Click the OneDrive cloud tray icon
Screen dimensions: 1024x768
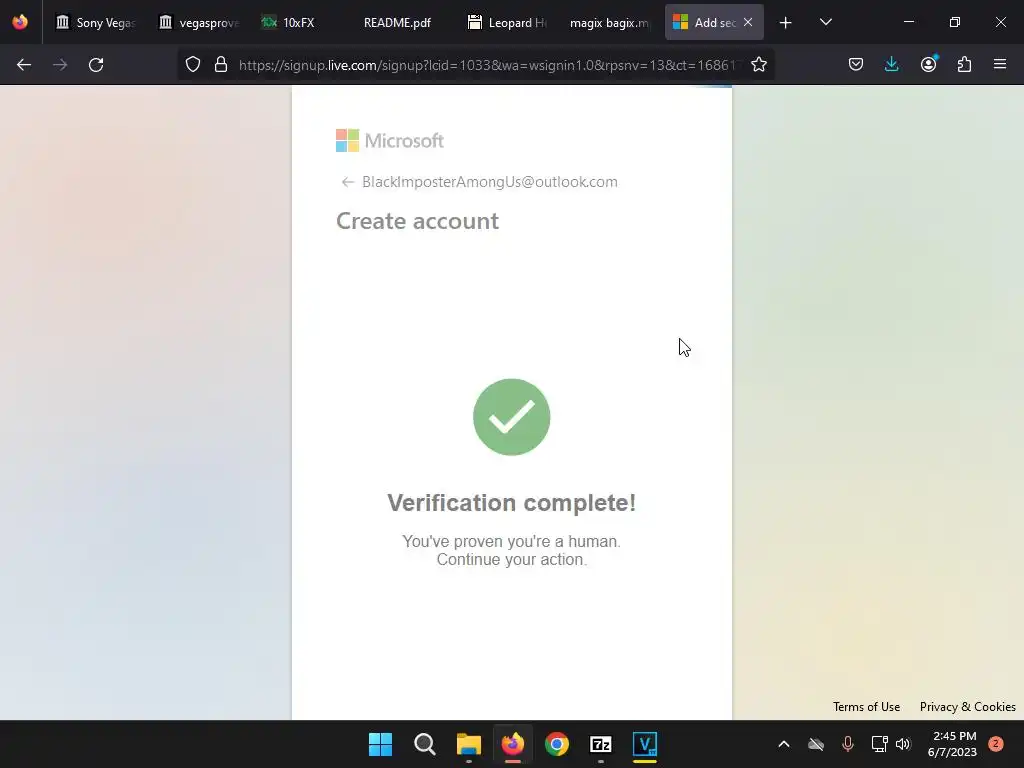tap(816, 744)
